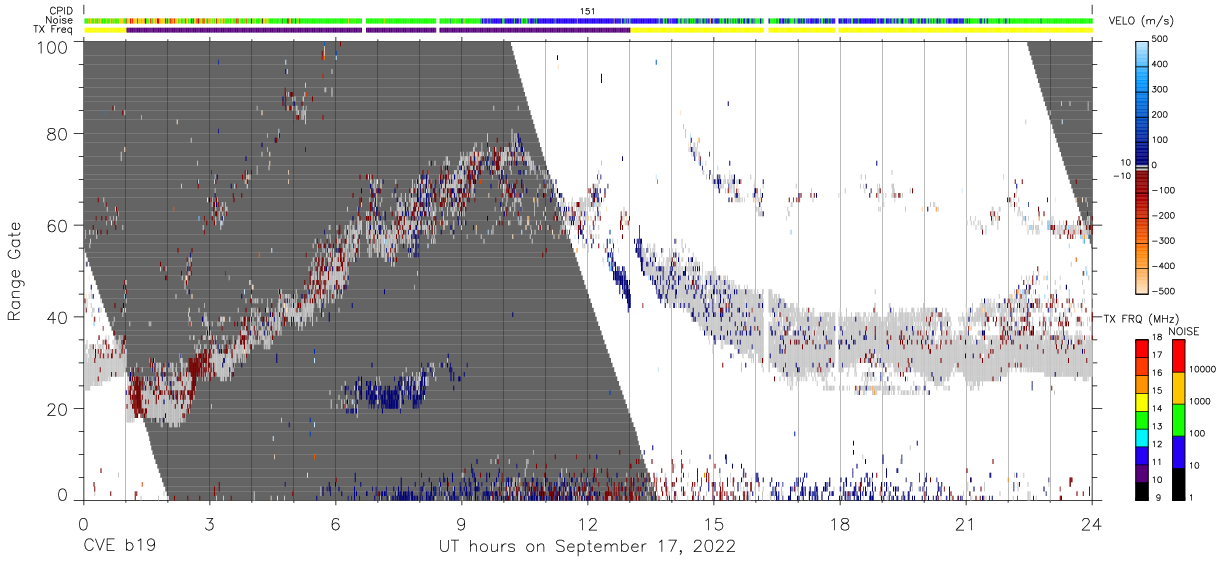Click the Range Gate tick label "20"

click(x=58, y=409)
